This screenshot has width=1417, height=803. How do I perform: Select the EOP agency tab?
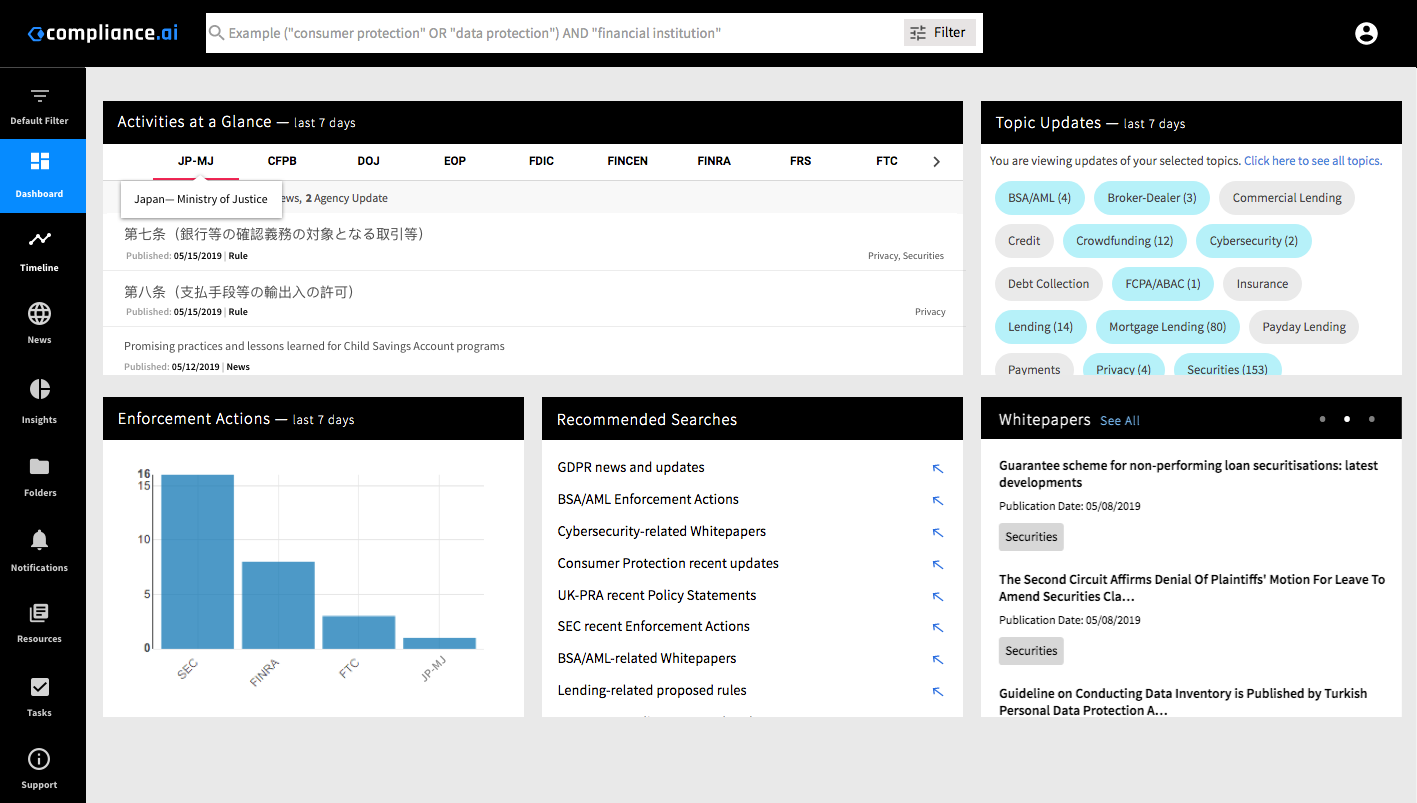coord(455,161)
